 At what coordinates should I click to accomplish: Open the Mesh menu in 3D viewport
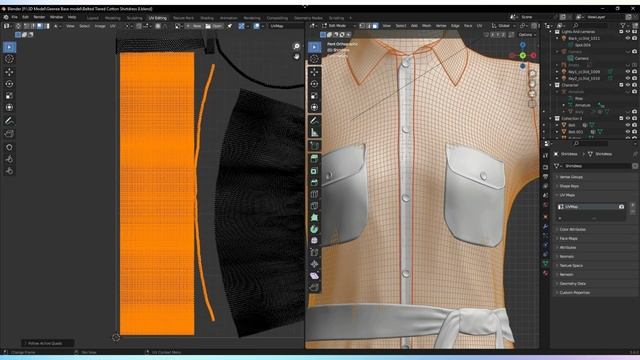pos(427,26)
